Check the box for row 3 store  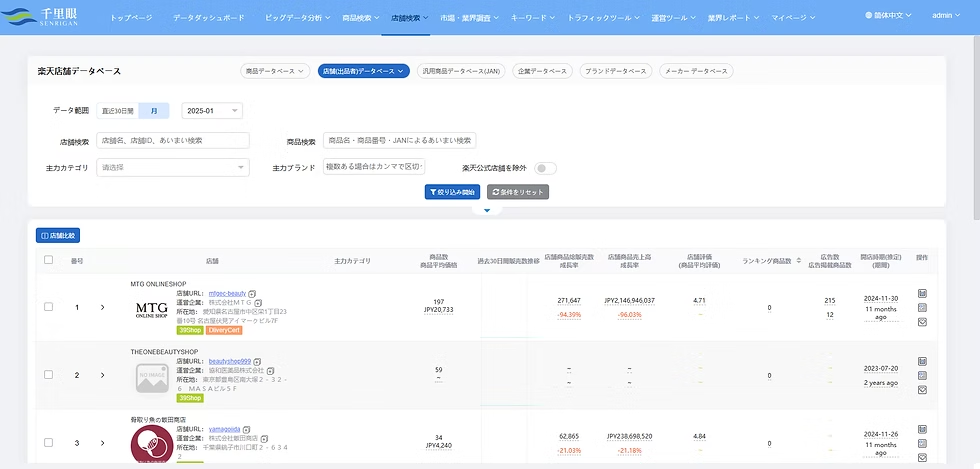[x=49, y=443]
